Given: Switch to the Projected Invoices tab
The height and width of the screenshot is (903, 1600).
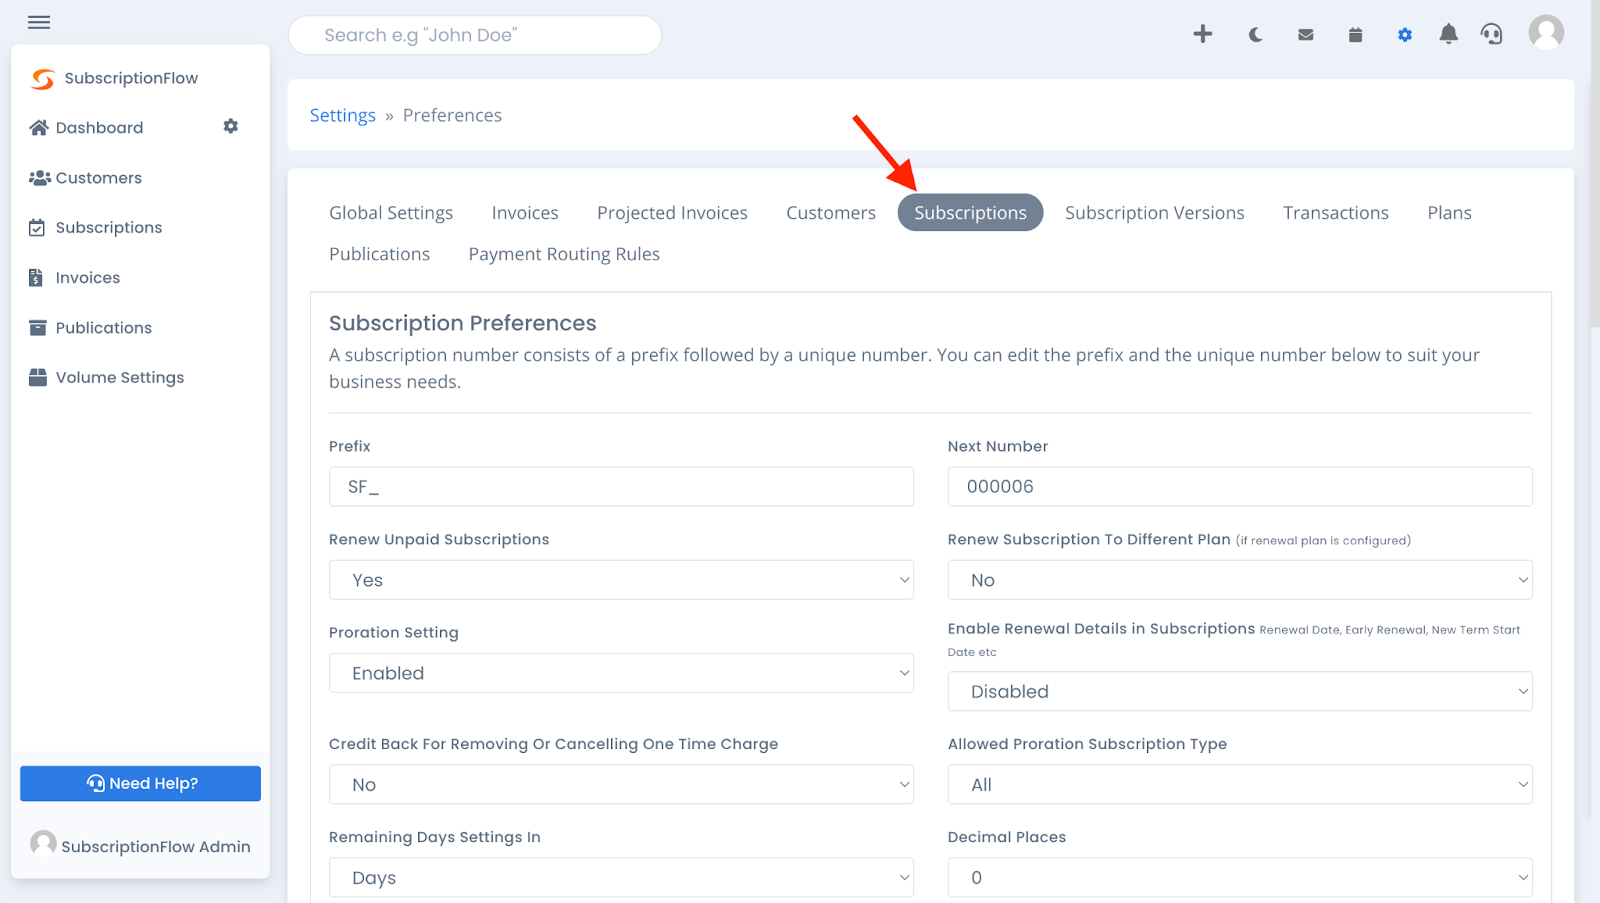Looking at the screenshot, I should tap(672, 213).
